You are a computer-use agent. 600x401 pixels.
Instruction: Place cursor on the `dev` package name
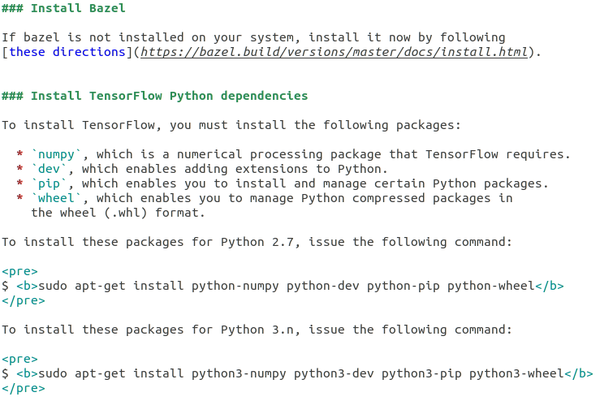pos(53,169)
